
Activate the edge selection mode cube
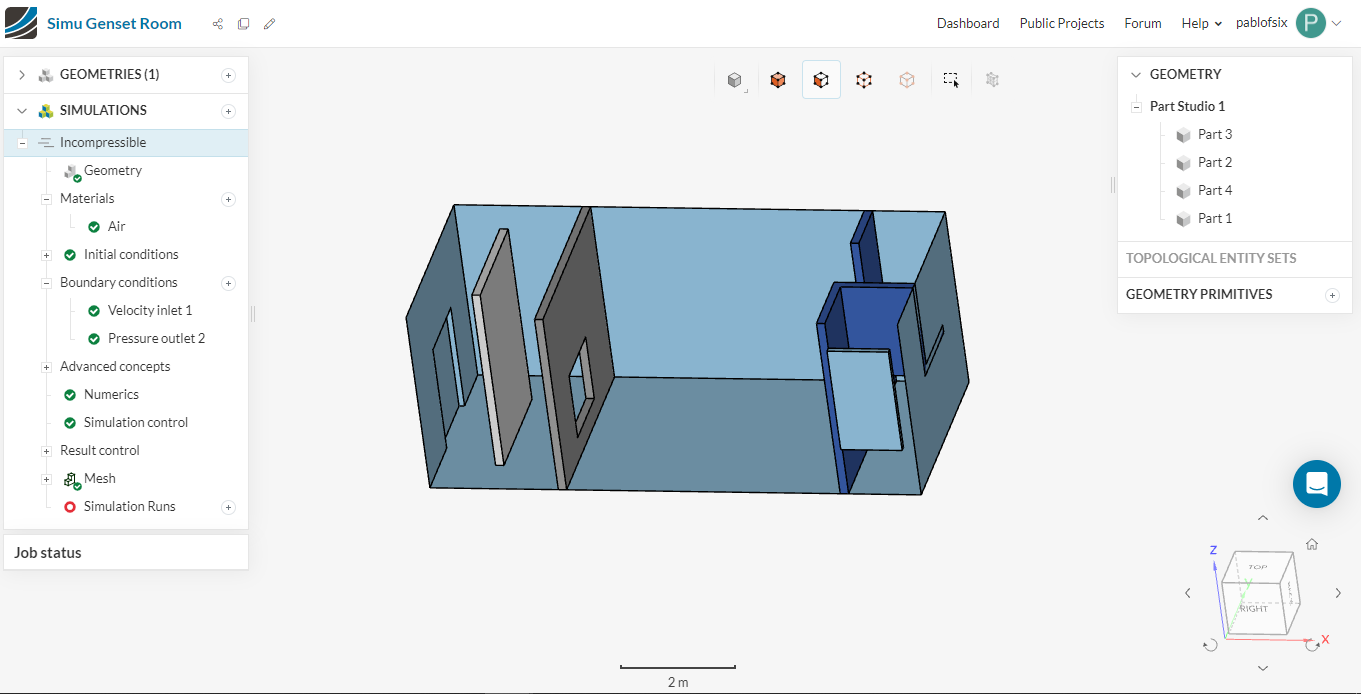point(864,80)
